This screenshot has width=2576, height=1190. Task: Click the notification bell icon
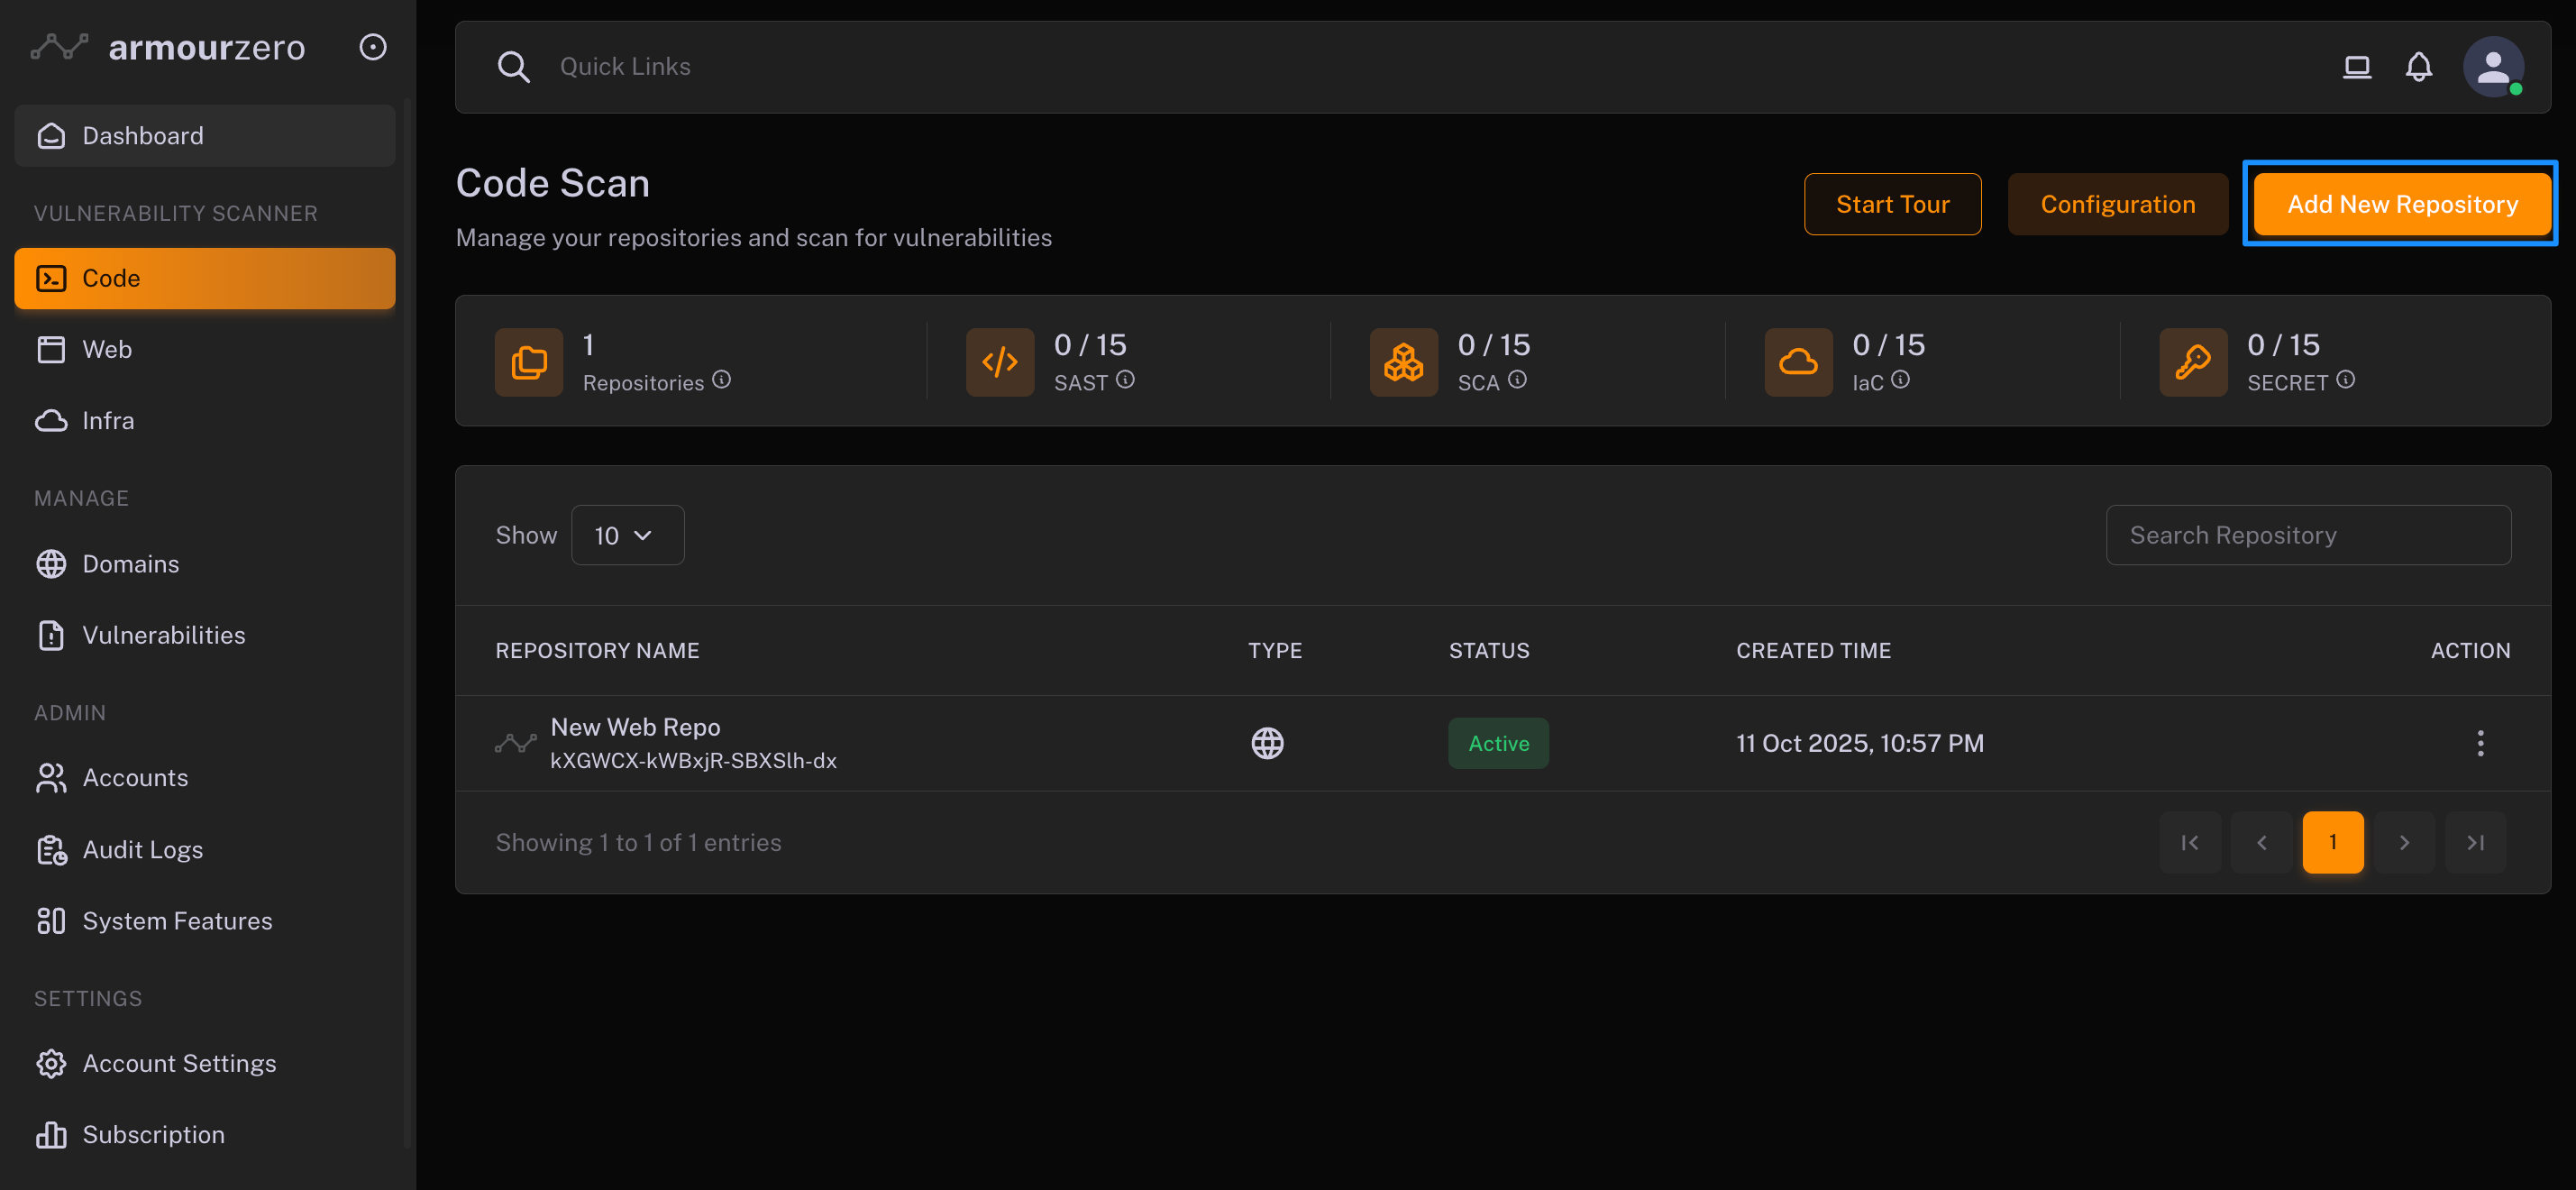coord(2418,67)
